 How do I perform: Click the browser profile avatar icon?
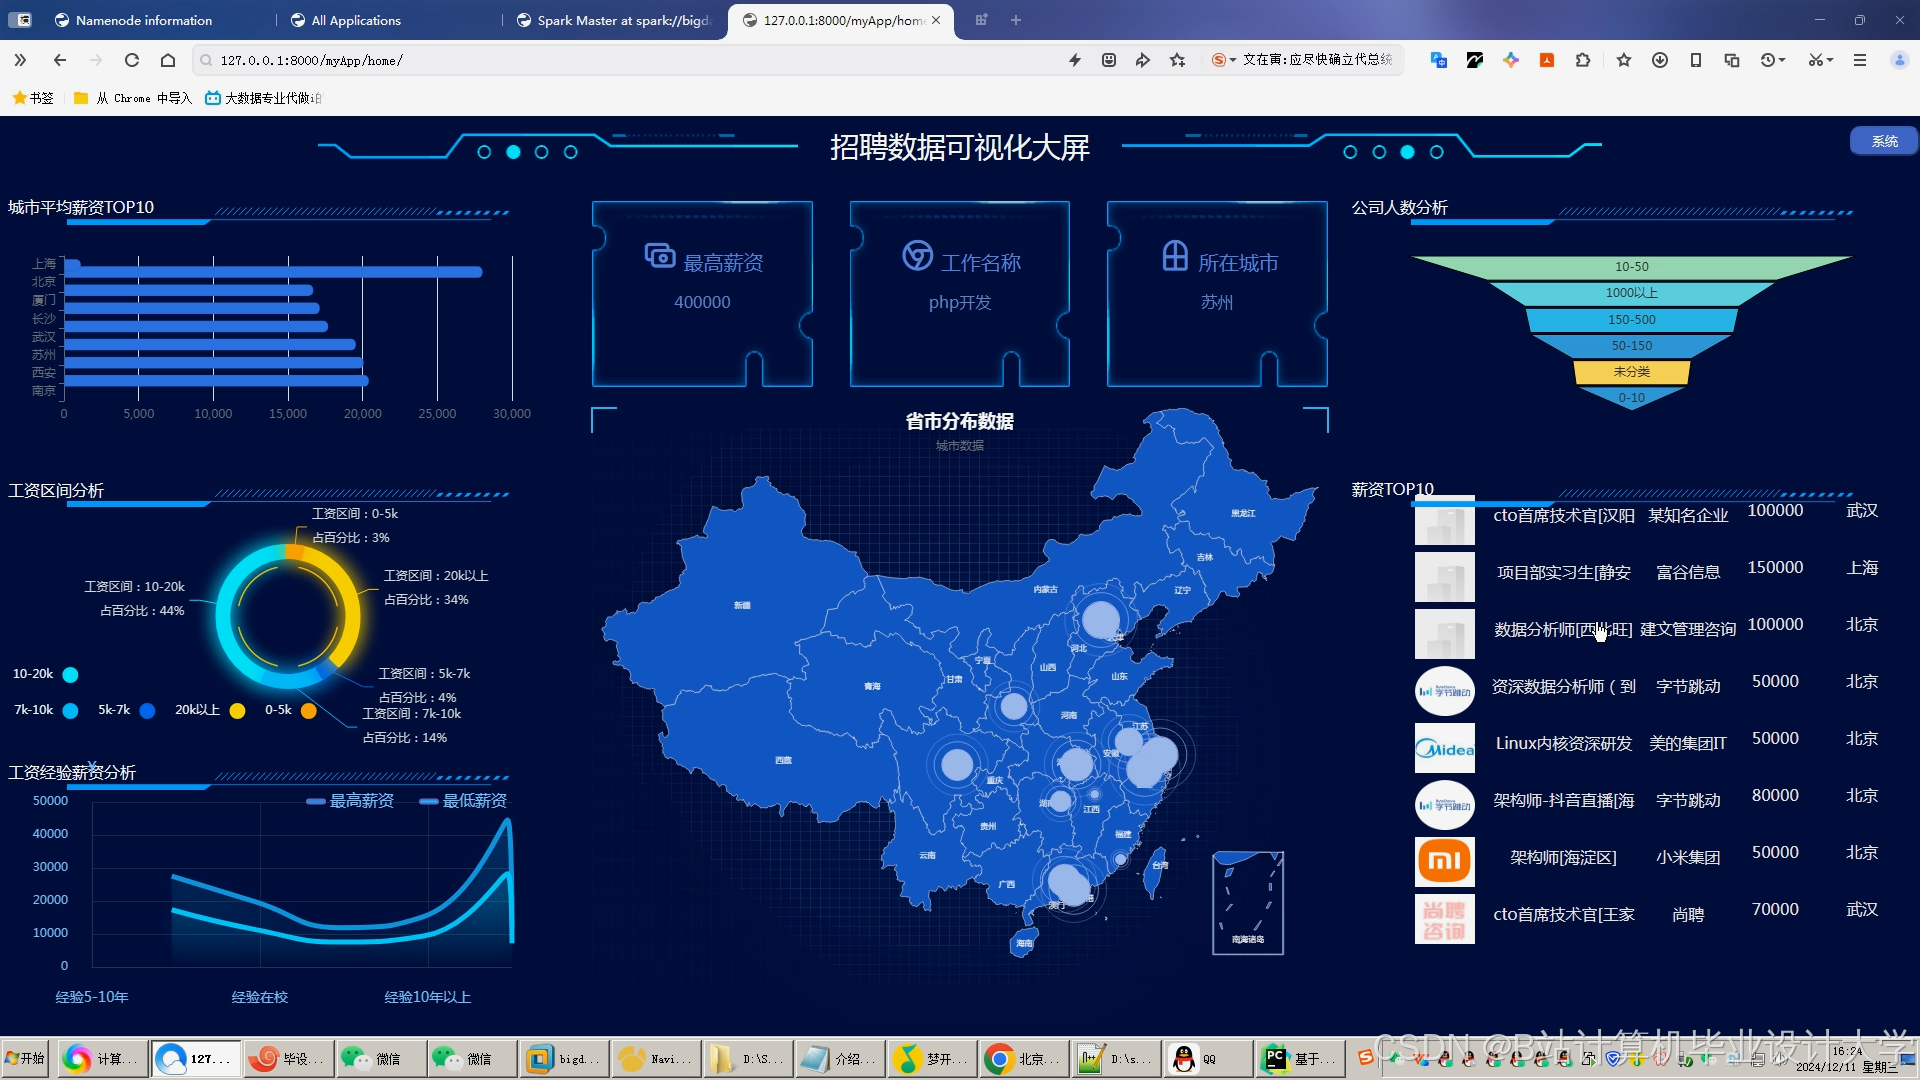(x=1899, y=60)
